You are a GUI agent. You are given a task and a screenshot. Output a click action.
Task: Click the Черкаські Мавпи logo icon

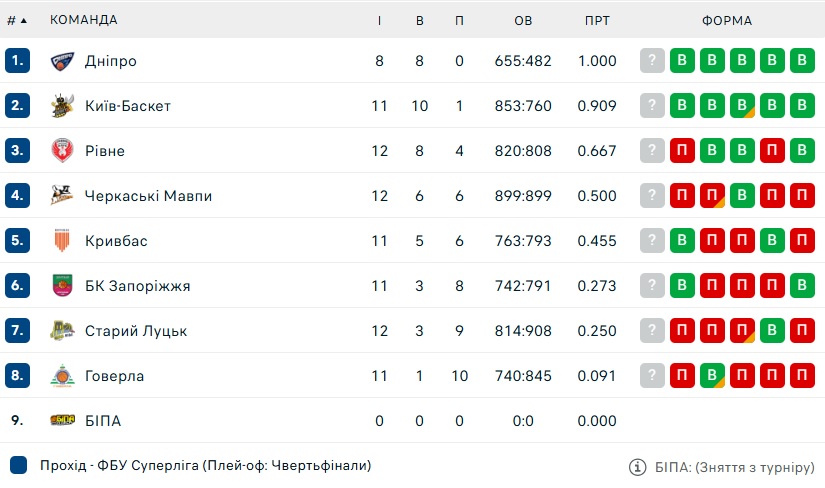(x=62, y=196)
